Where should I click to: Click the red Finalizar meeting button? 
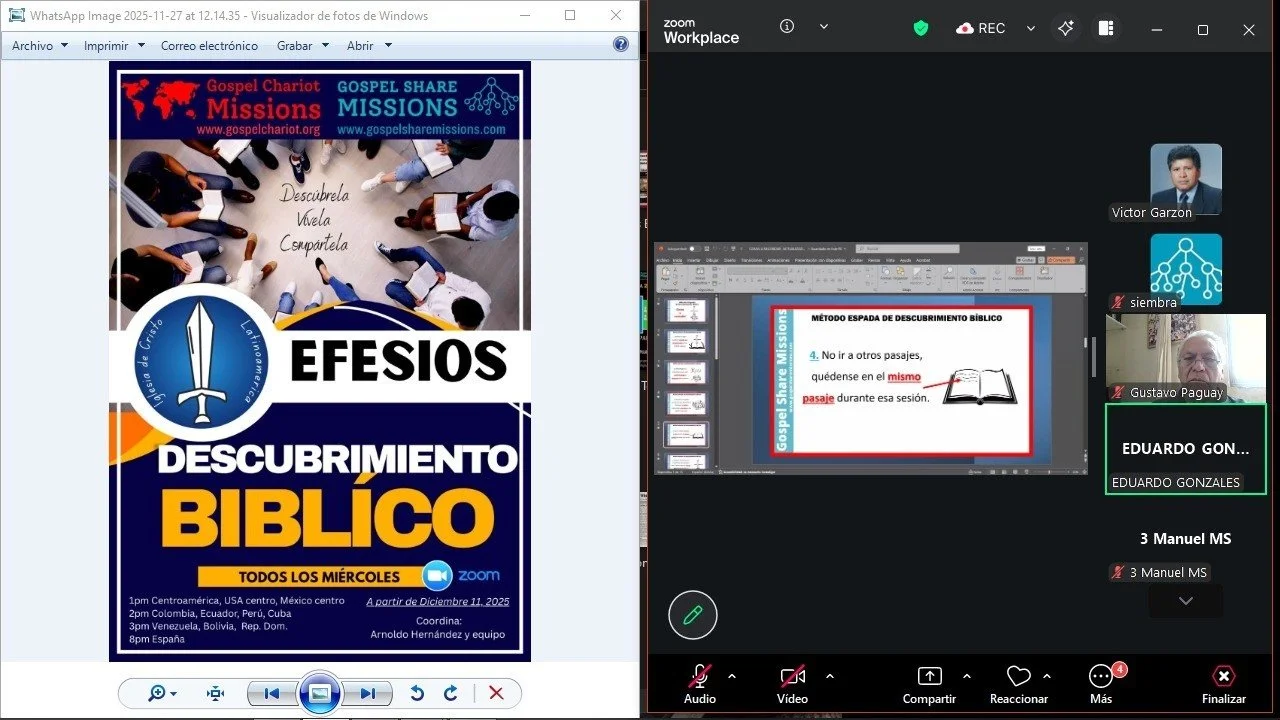1223,684
